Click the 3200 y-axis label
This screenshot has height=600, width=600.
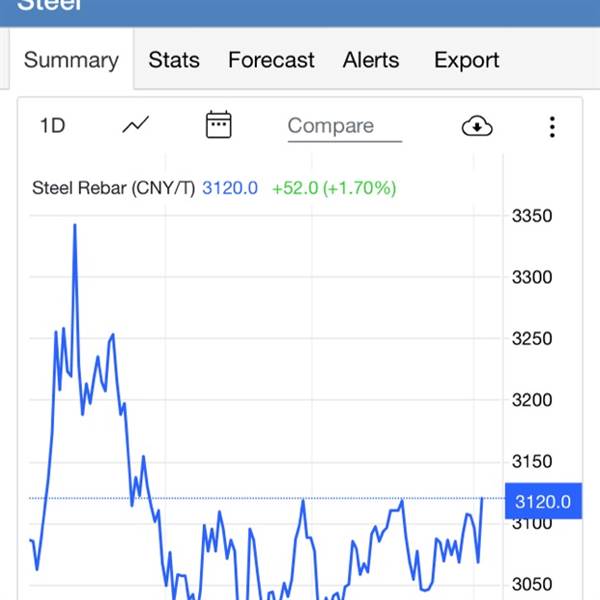(x=531, y=400)
